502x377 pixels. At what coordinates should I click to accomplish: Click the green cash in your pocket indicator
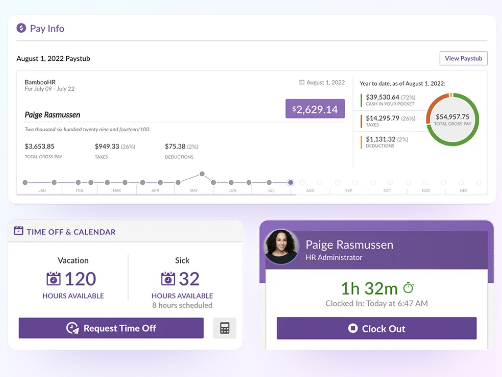point(361,100)
